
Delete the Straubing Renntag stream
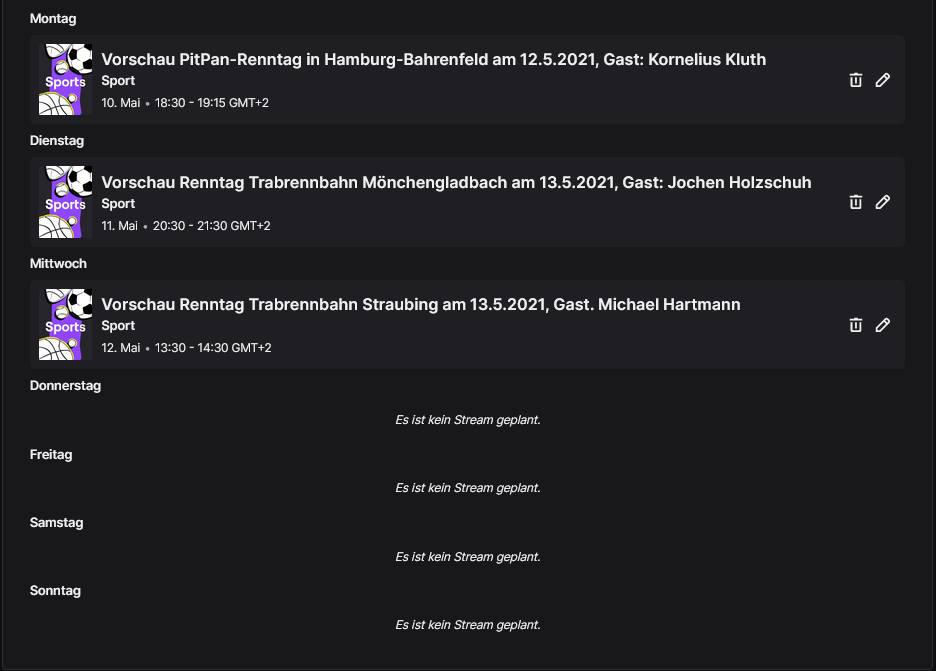click(855, 325)
